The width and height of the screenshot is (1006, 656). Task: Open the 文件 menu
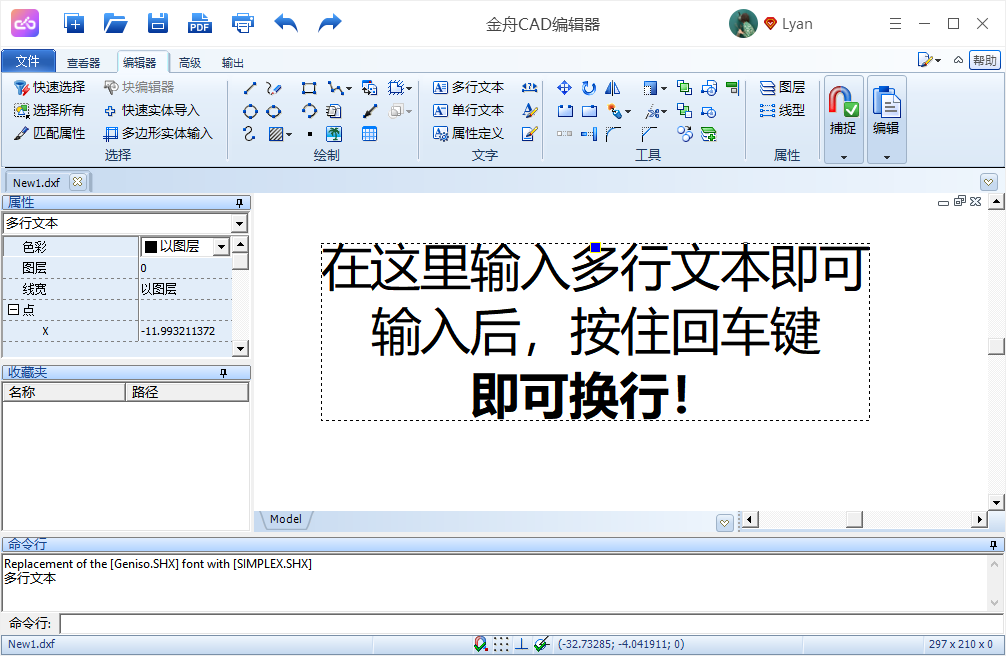(28, 62)
